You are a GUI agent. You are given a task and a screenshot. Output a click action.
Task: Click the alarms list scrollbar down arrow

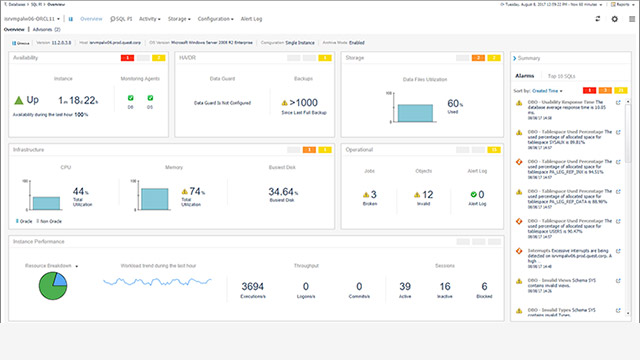628,313
